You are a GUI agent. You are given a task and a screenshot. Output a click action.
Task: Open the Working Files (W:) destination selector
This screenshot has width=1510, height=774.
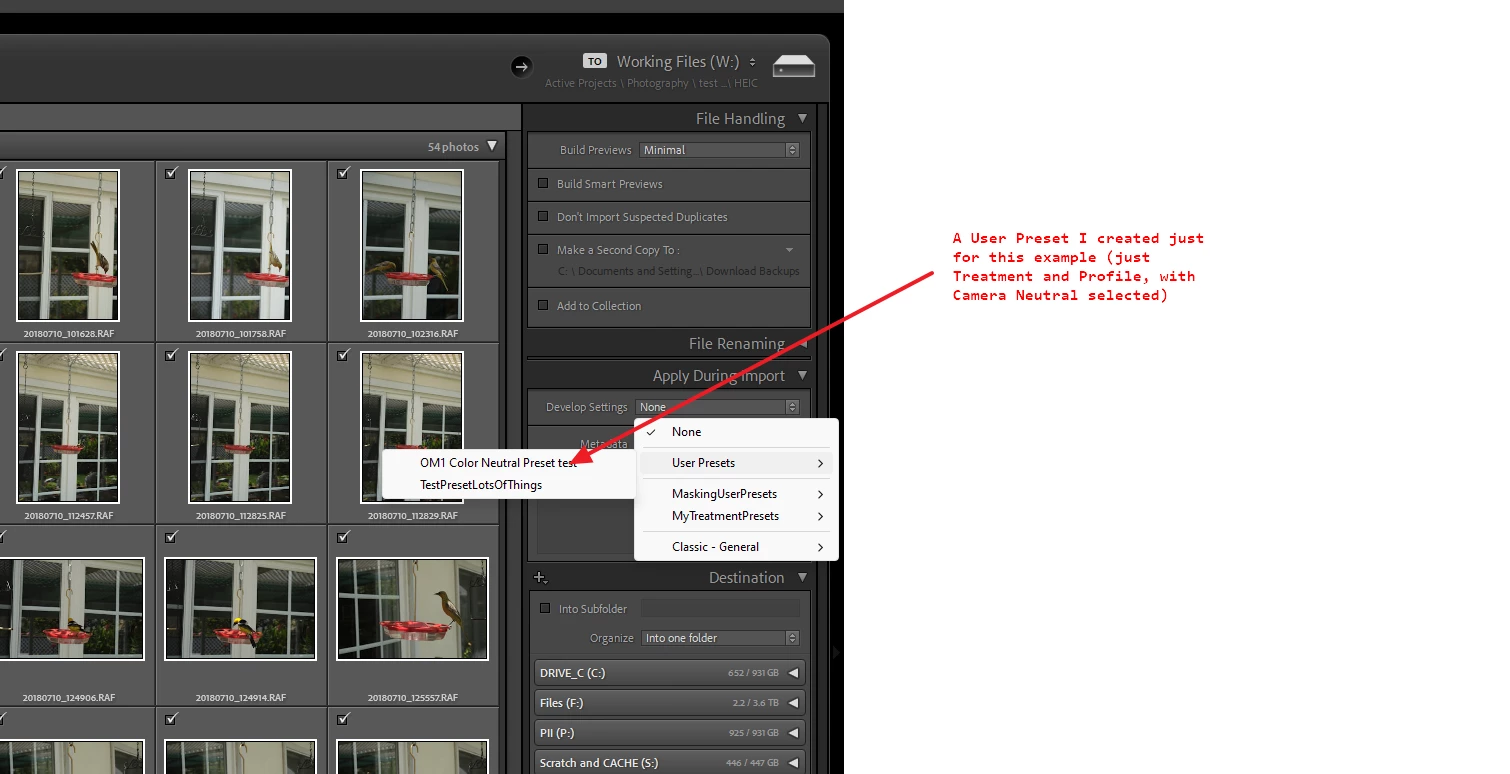[687, 62]
